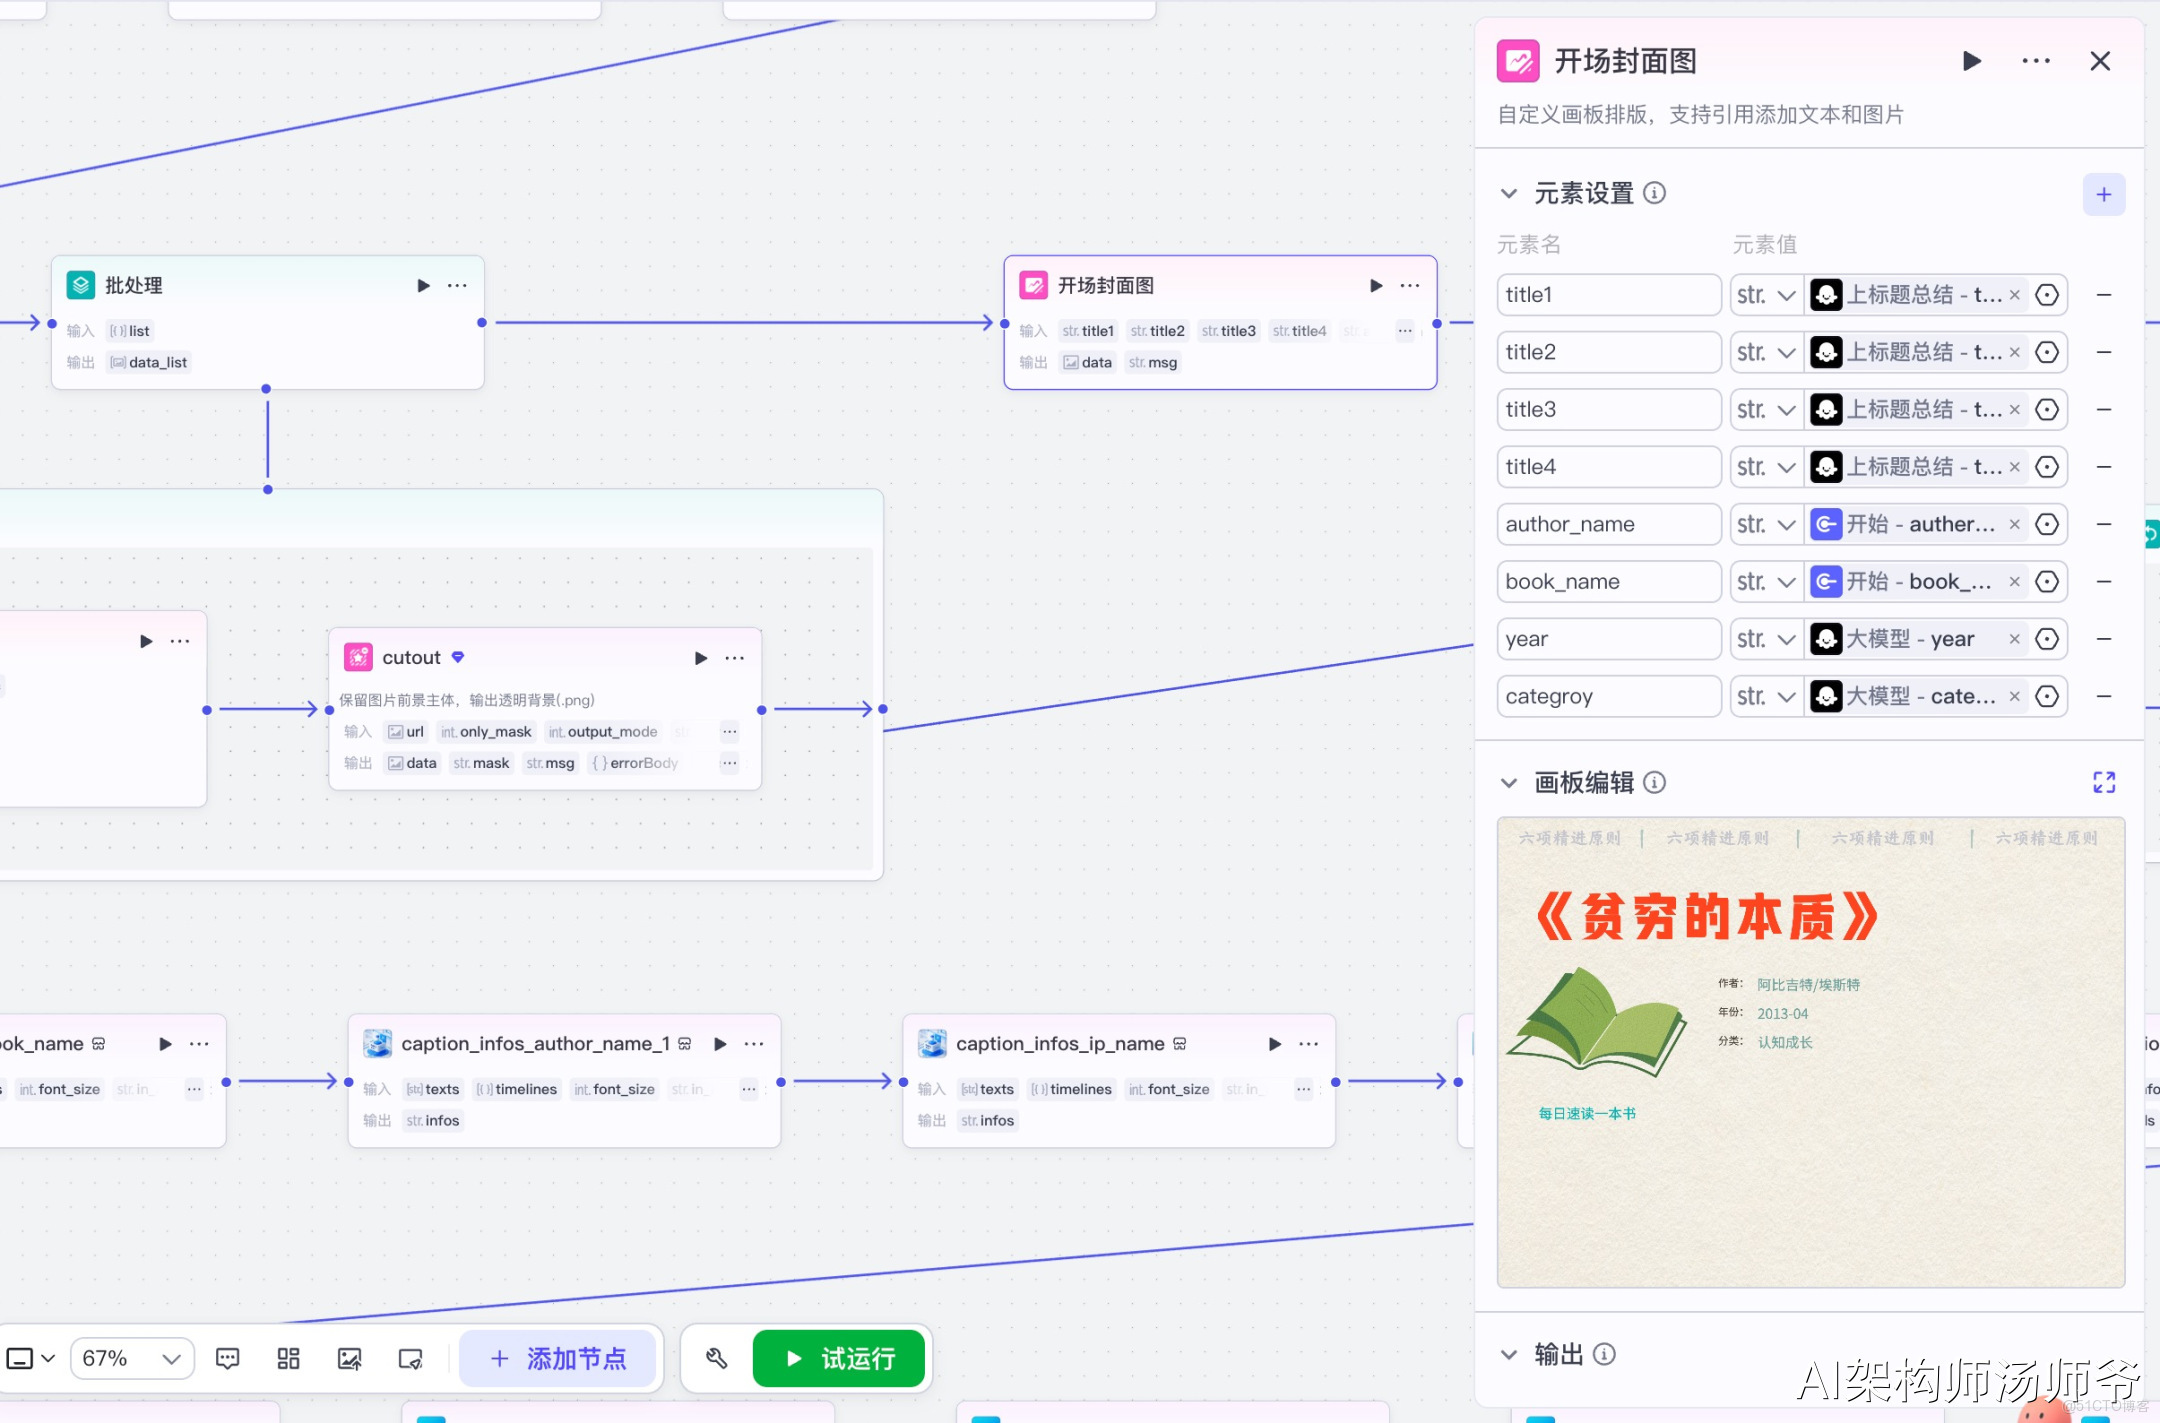Open the cutout node's ellipsis menu

click(x=734, y=657)
